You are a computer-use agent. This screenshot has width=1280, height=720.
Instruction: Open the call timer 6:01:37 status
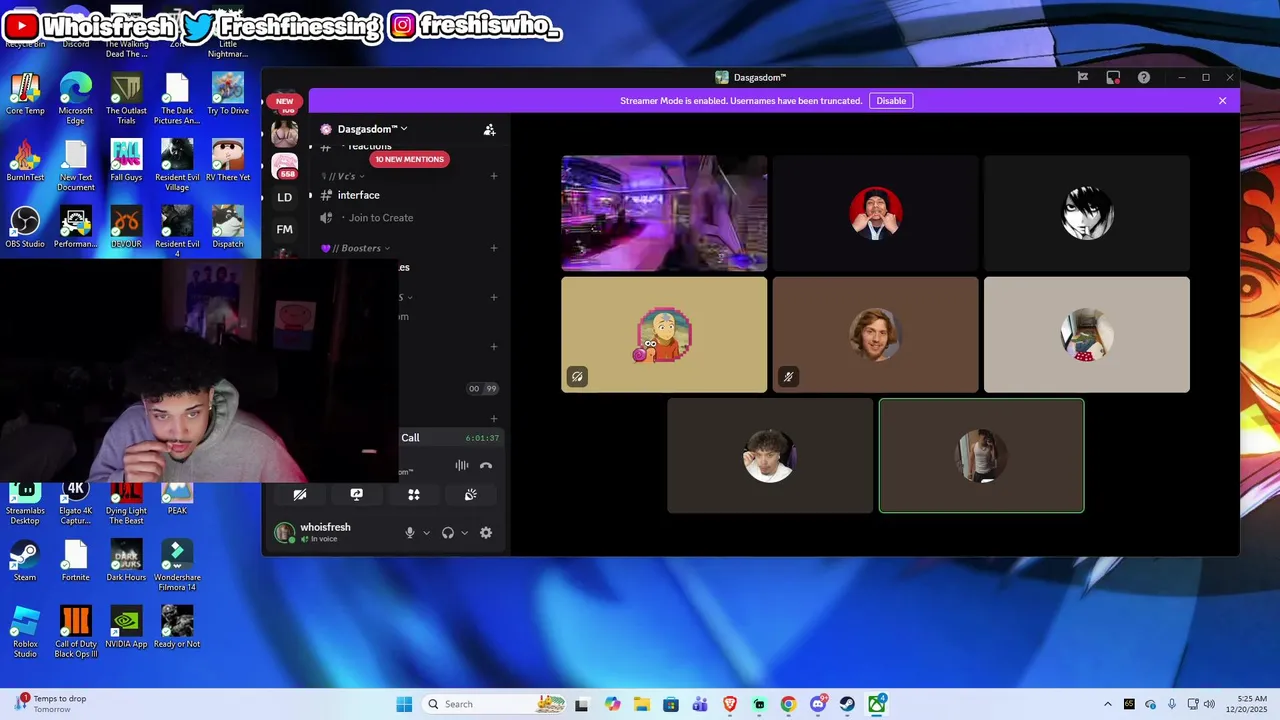click(482, 438)
